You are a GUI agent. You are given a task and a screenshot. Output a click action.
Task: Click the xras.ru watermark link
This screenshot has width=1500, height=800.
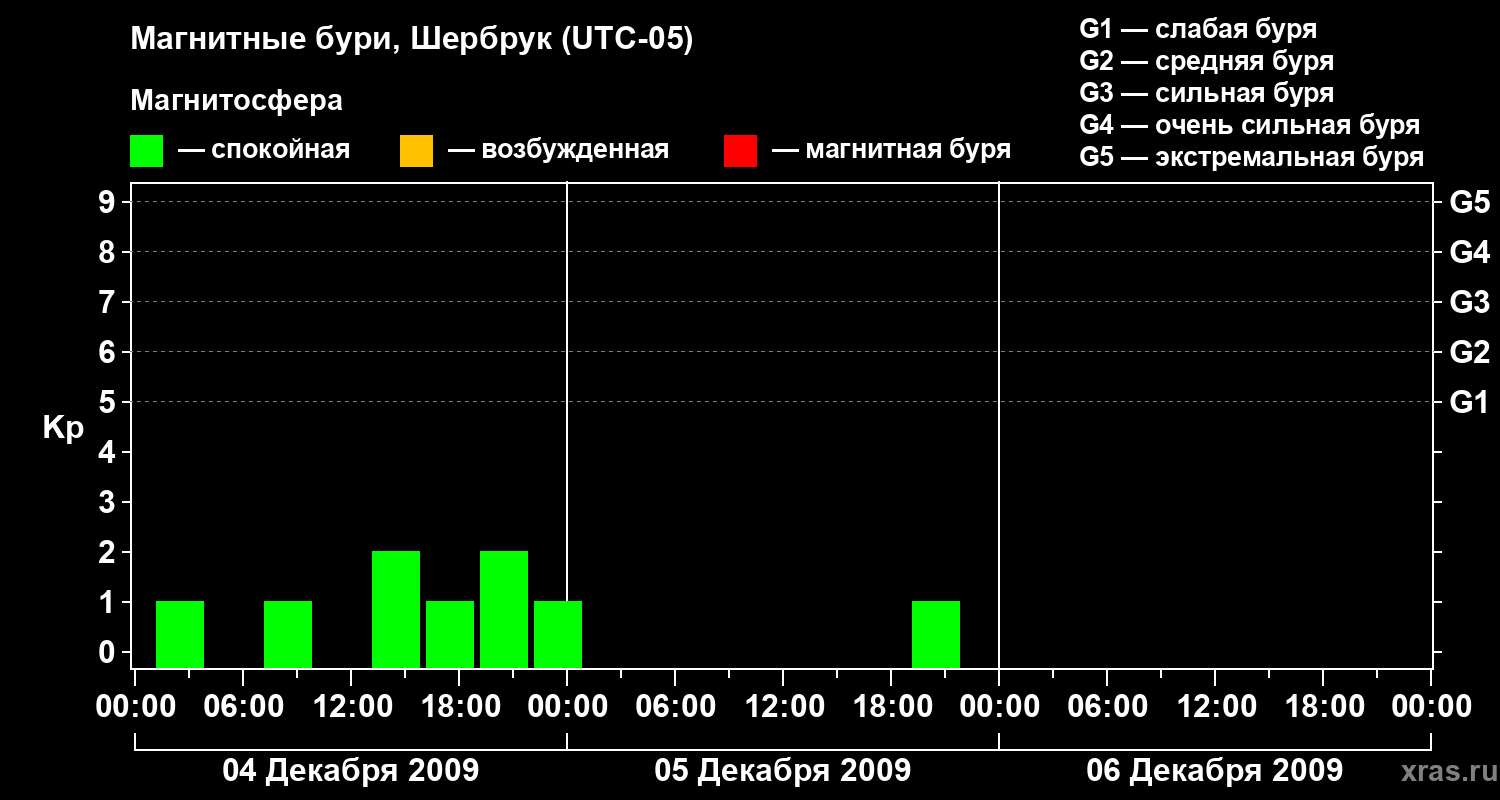click(x=1444, y=771)
